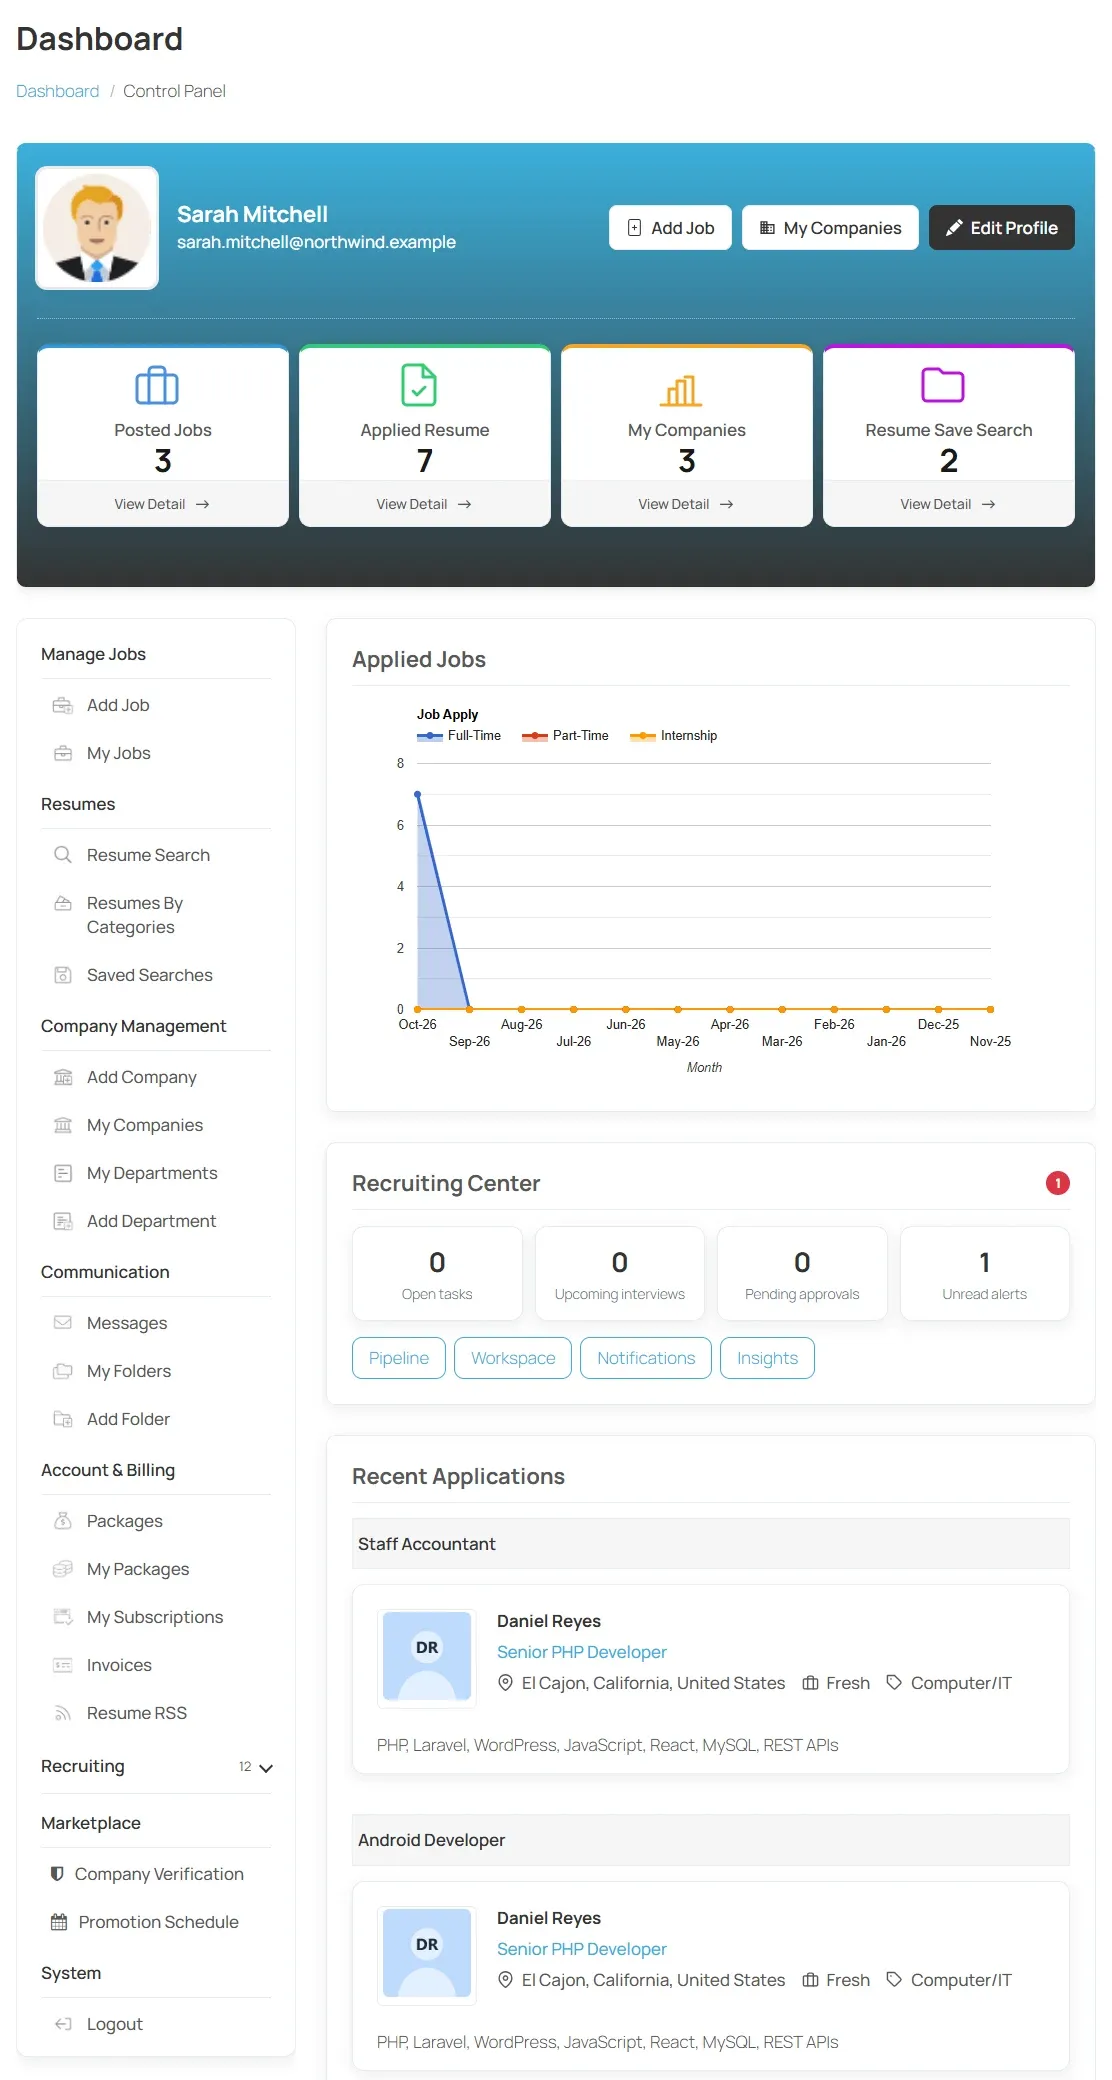This screenshot has width=1112, height=2080.
Task: Open Company Verification in Marketplace
Action: (x=159, y=1874)
